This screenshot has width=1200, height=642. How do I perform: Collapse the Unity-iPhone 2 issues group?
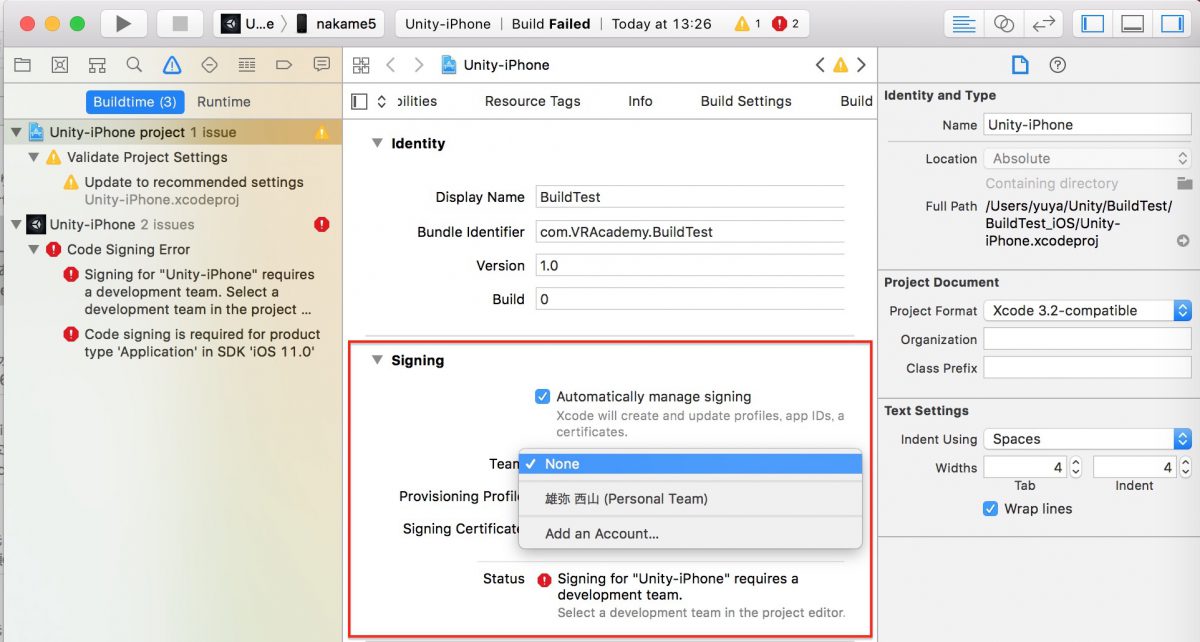point(16,224)
